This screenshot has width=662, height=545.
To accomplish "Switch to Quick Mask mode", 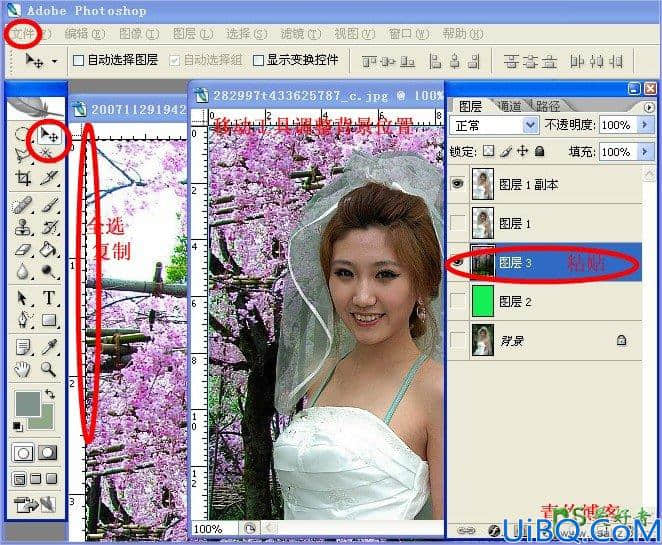I will (48, 453).
